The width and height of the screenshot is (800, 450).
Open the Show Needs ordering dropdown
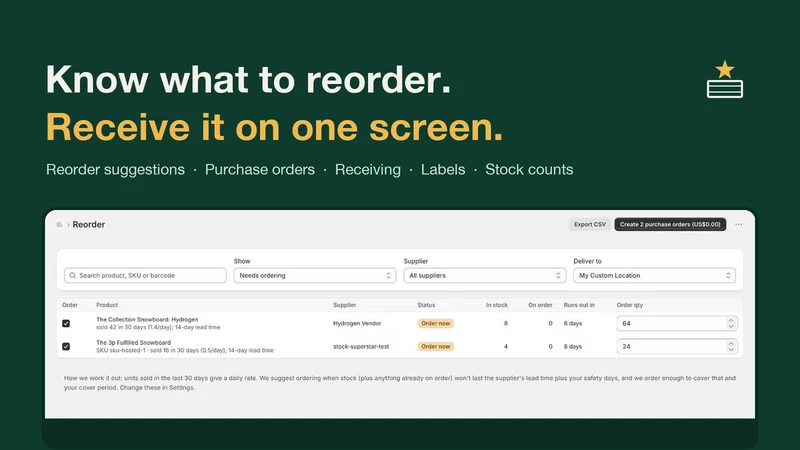(x=315, y=276)
